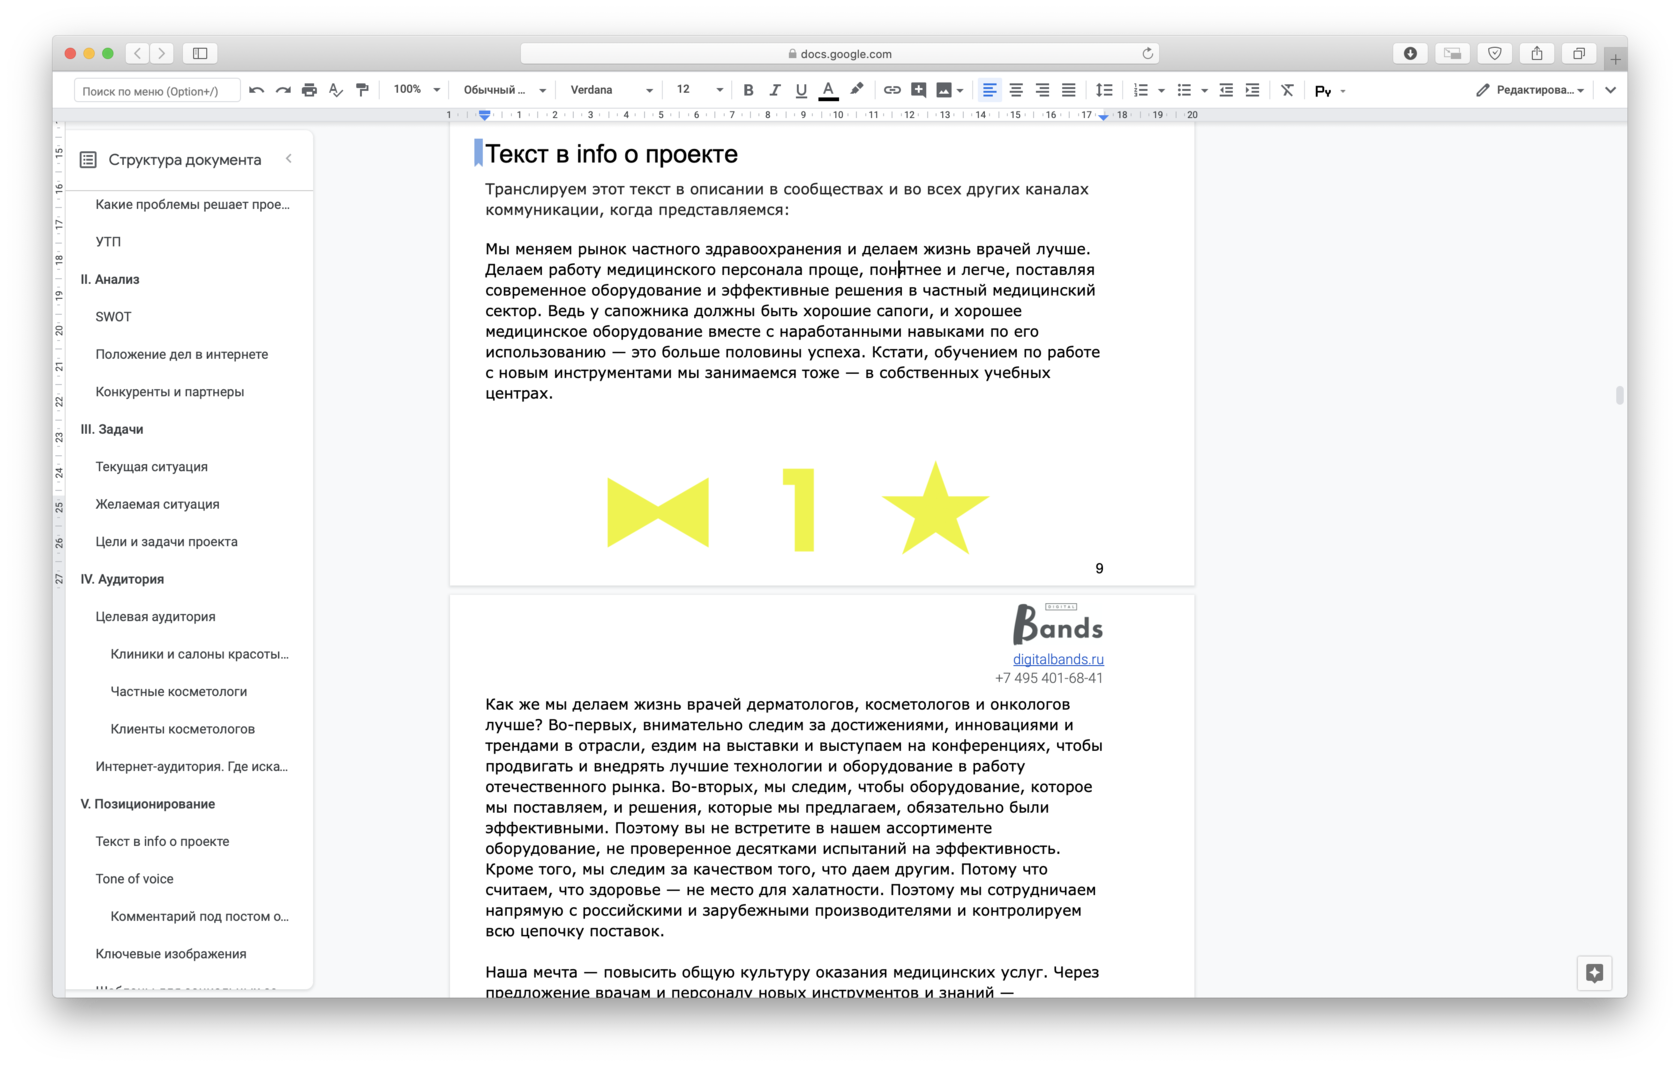Go to outline item II. Анализ
This screenshot has height=1067, width=1680.
[x=110, y=279]
